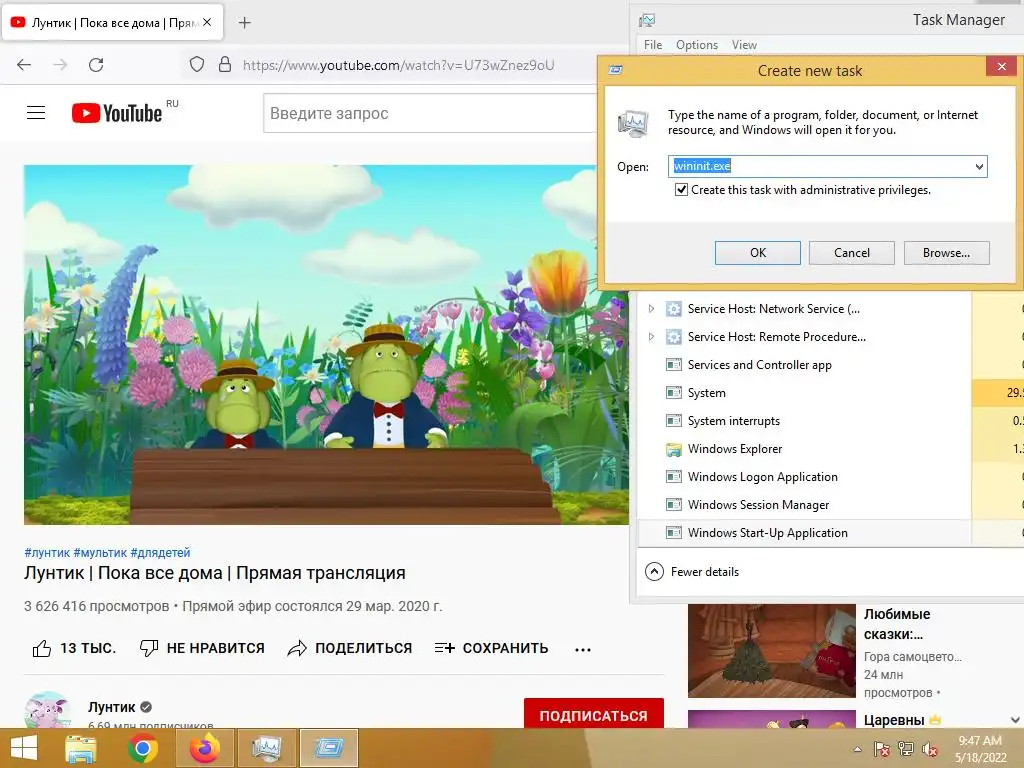
Task: Click OK in Create new task dialog
Action: (x=758, y=253)
